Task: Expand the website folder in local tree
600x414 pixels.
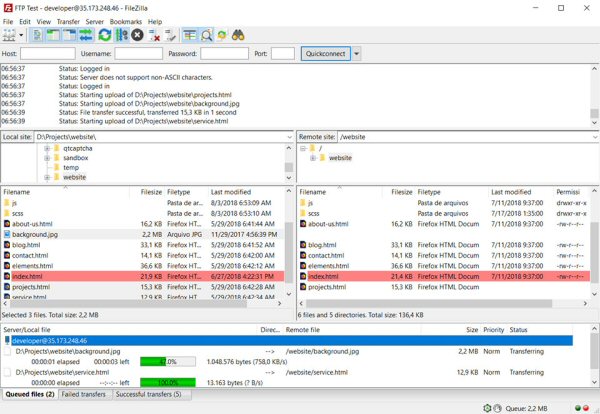Action: click(x=47, y=177)
